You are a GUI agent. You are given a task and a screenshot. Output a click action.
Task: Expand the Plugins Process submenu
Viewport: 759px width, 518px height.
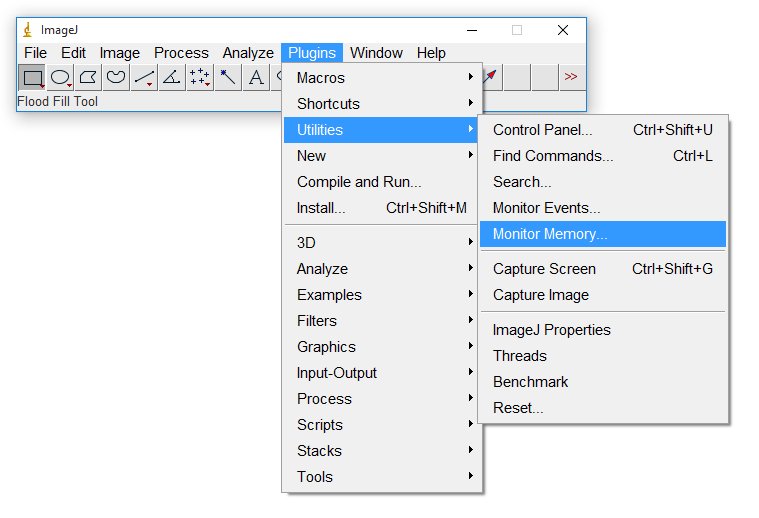382,399
